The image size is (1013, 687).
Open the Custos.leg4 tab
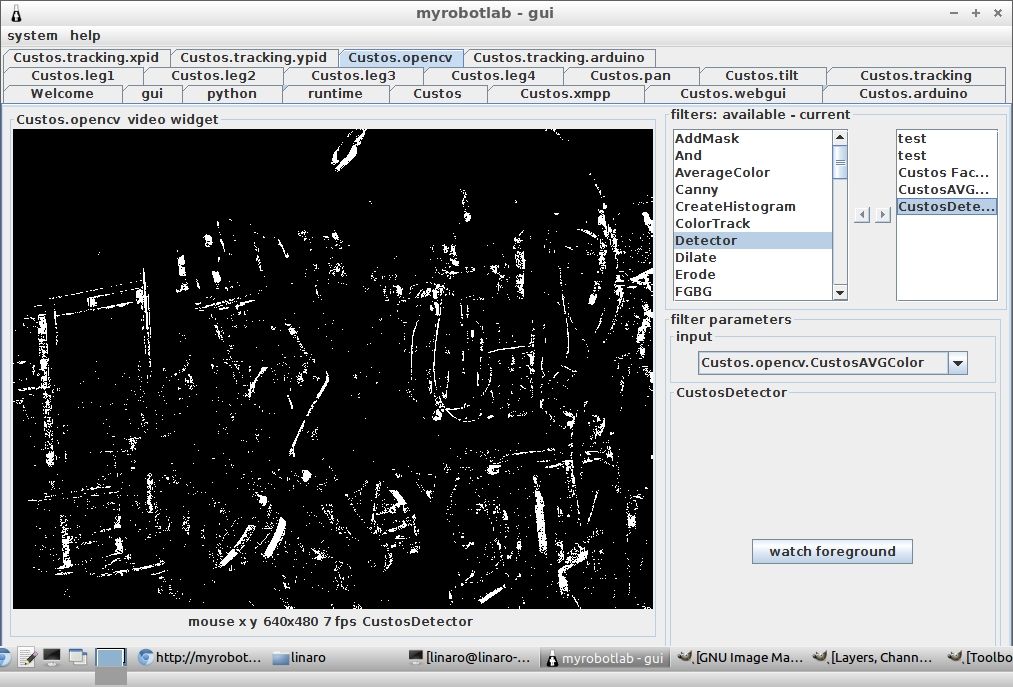point(494,76)
